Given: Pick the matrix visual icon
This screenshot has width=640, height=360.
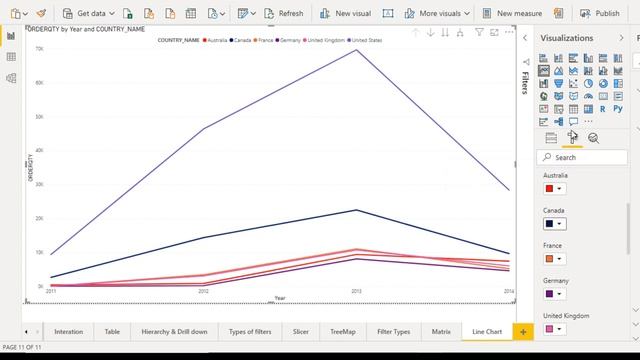Looking at the screenshot, I should [x=588, y=109].
